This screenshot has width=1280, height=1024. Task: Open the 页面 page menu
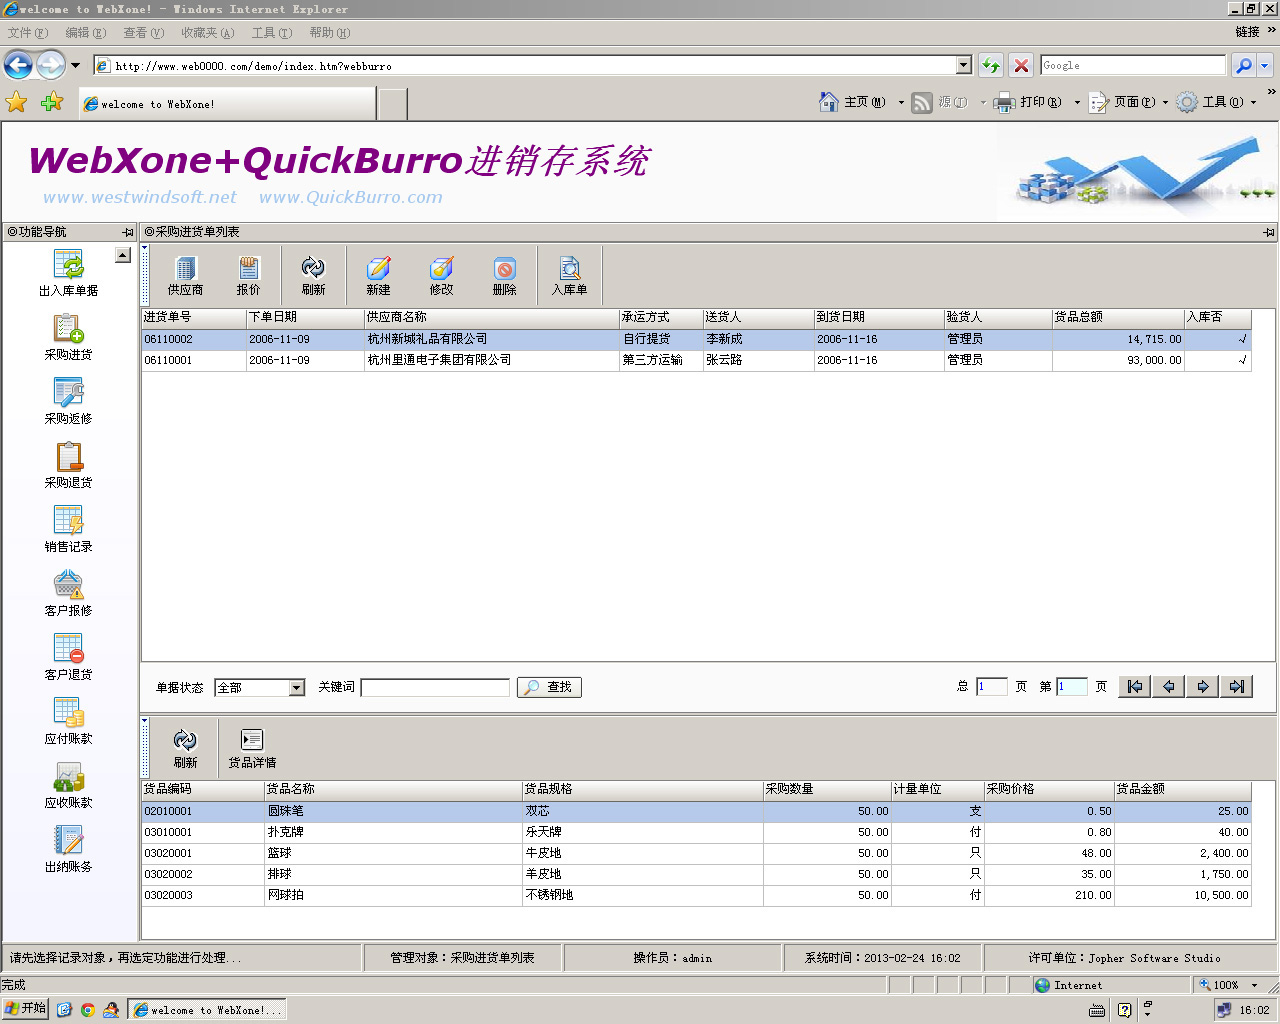[1128, 102]
